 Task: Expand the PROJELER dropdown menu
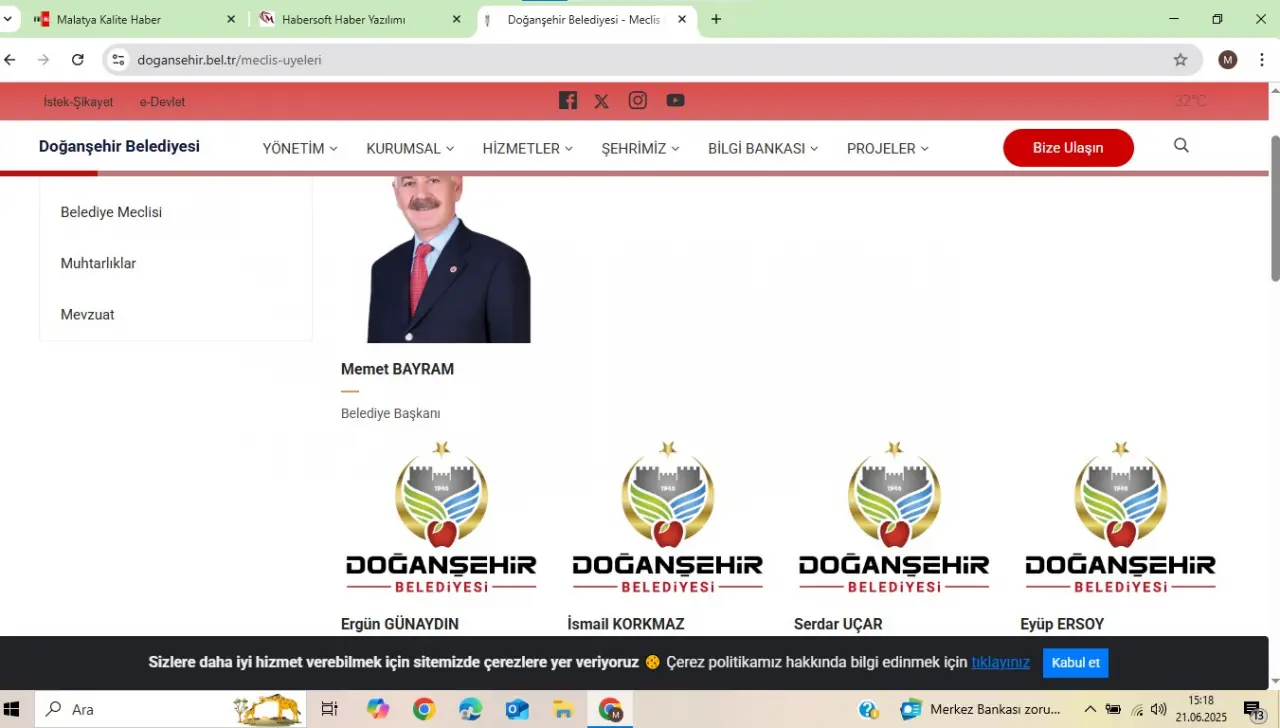888,148
